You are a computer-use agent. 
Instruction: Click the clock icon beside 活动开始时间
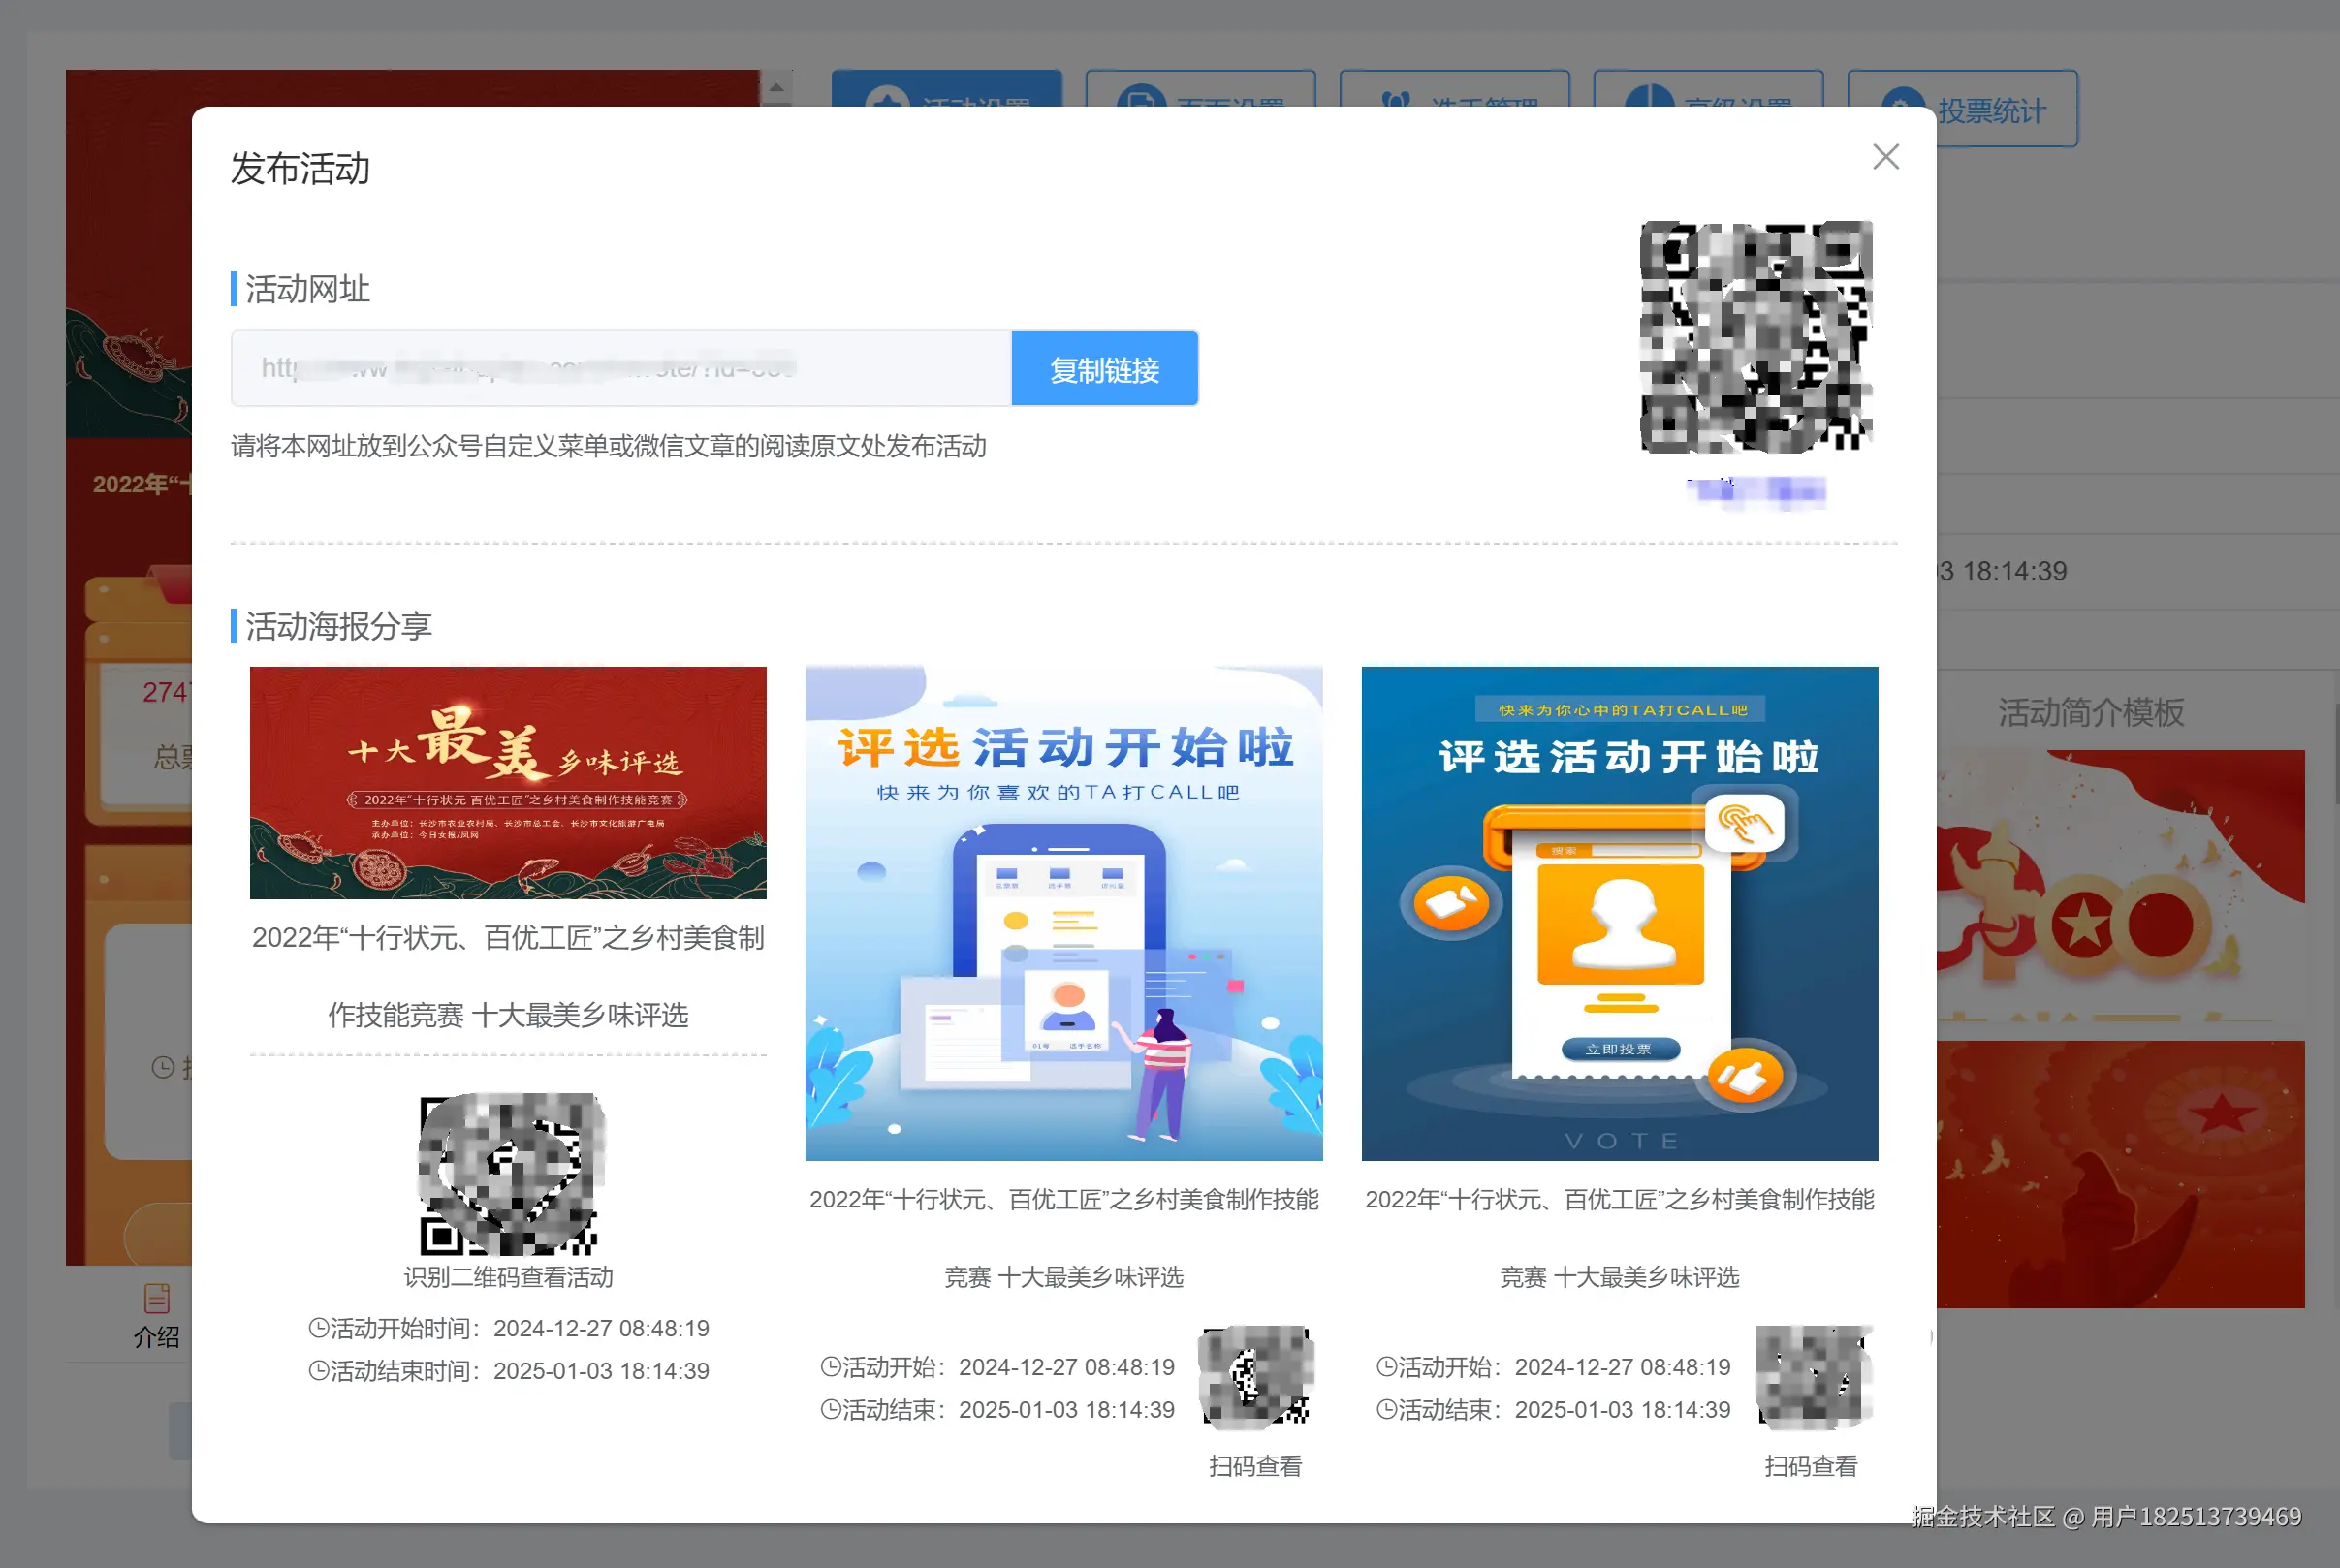point(319,1327)
